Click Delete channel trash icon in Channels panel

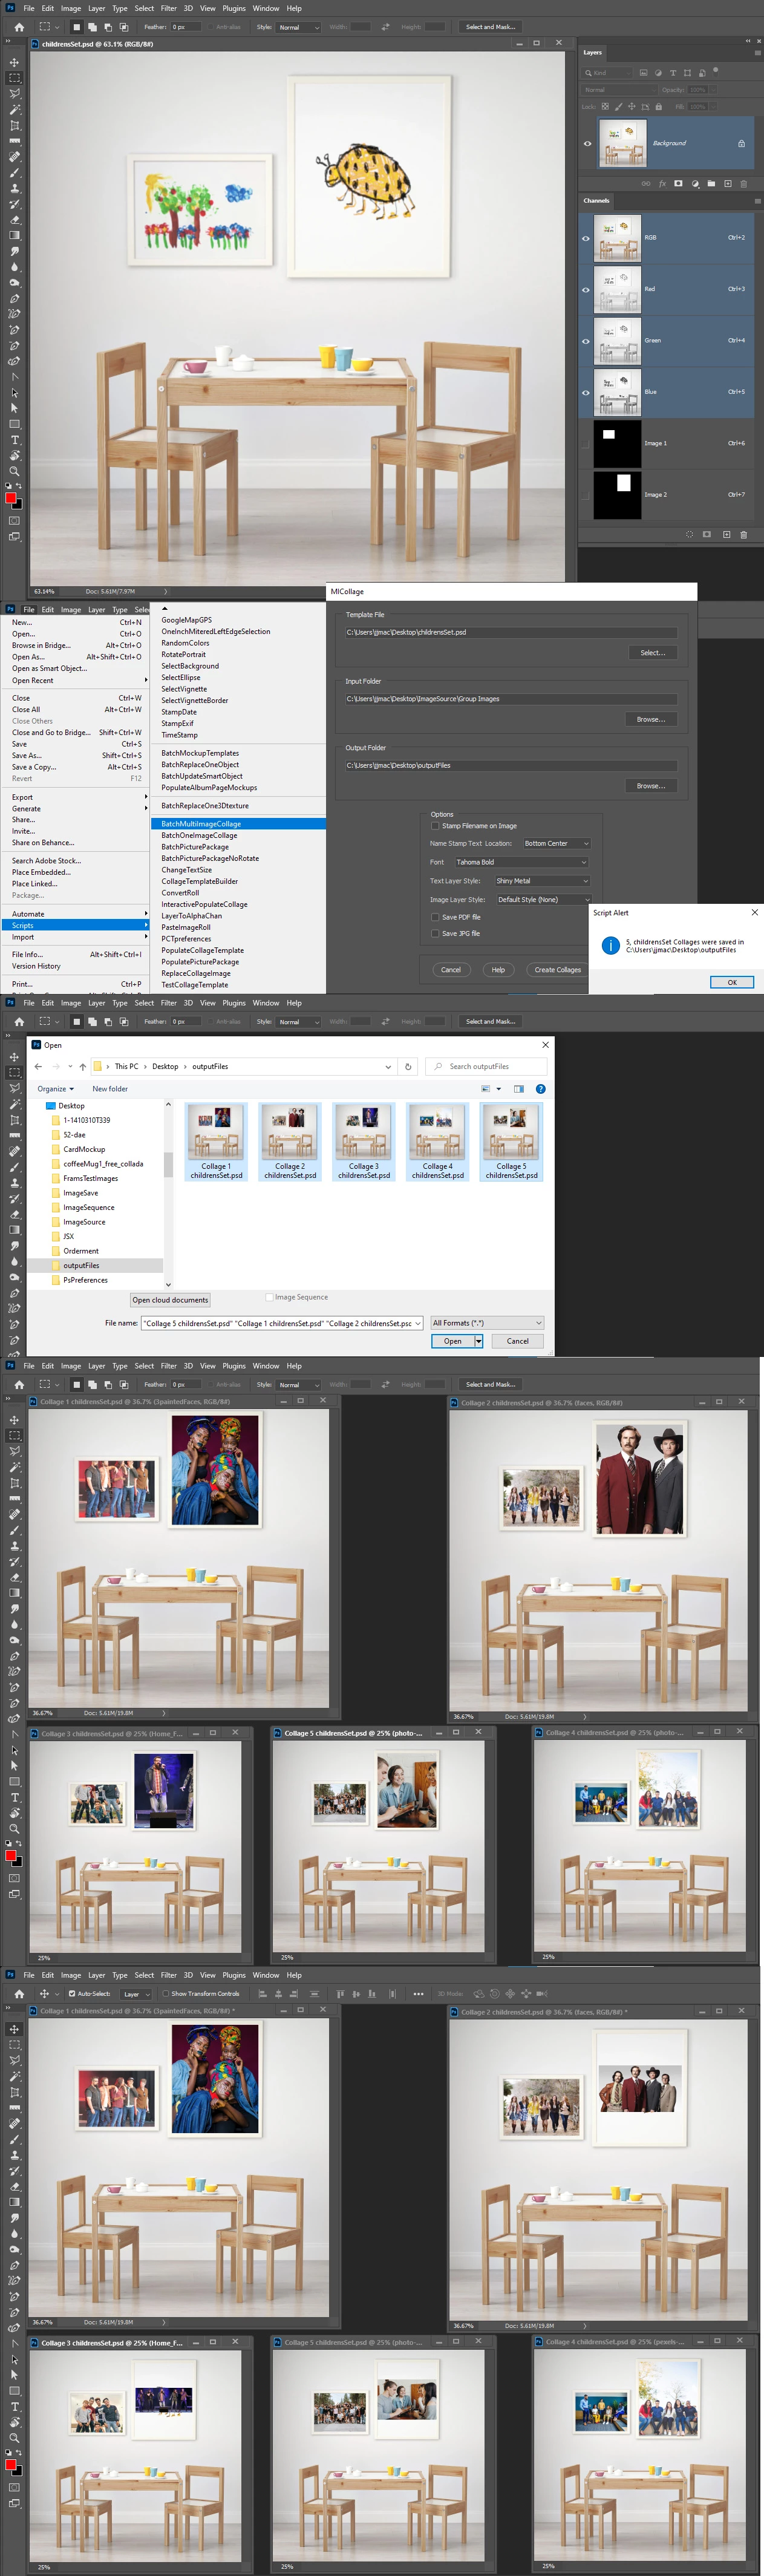tap(743, 534)
